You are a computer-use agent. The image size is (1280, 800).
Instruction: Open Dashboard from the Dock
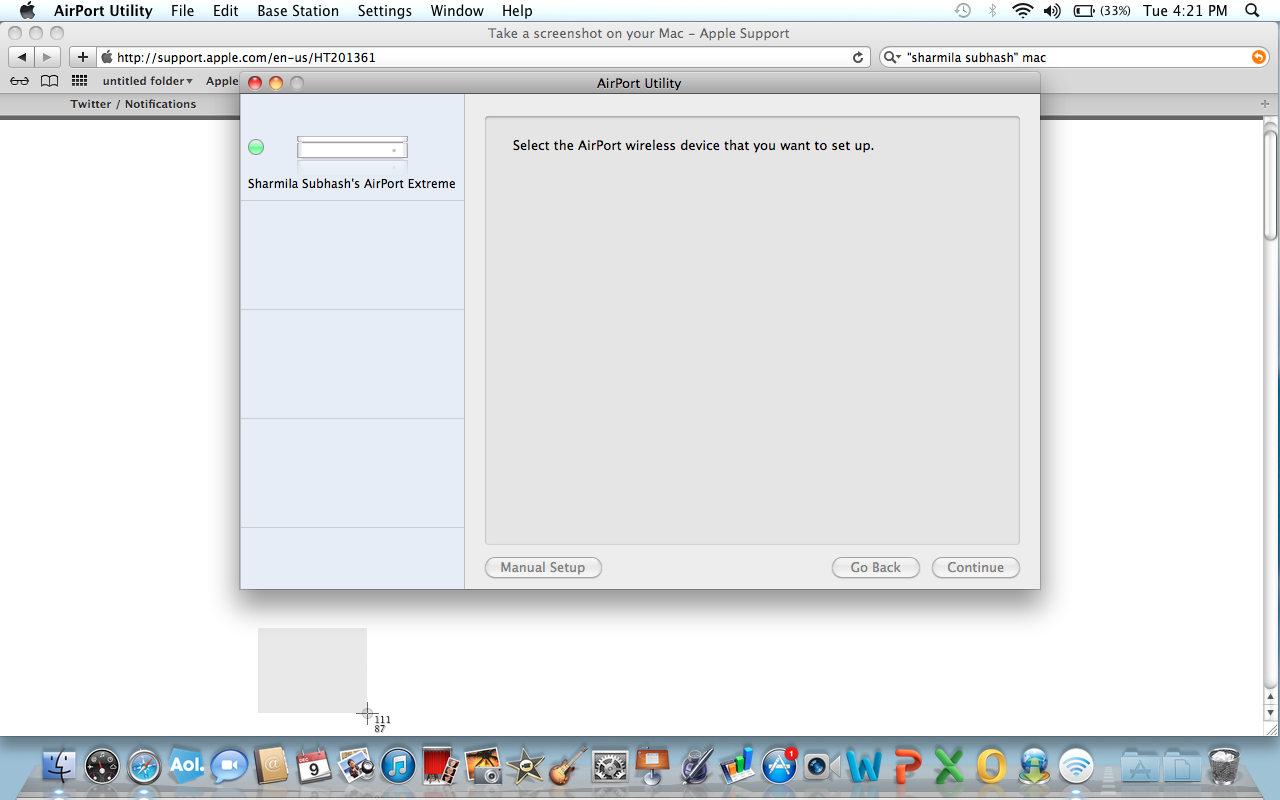(x=102, y=767)
